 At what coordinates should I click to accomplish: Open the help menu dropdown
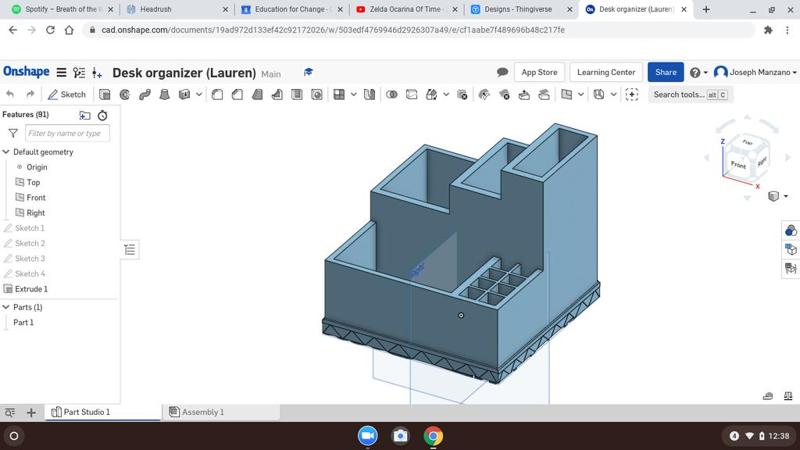point(698,72)
